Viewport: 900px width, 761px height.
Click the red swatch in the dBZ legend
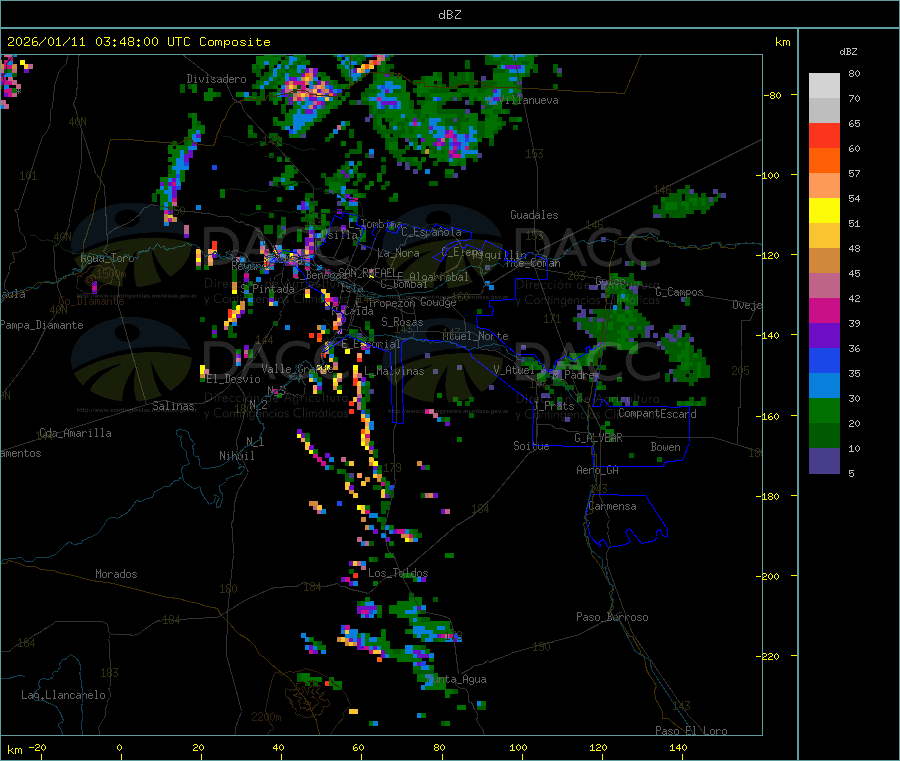click(x=824, y=135)
